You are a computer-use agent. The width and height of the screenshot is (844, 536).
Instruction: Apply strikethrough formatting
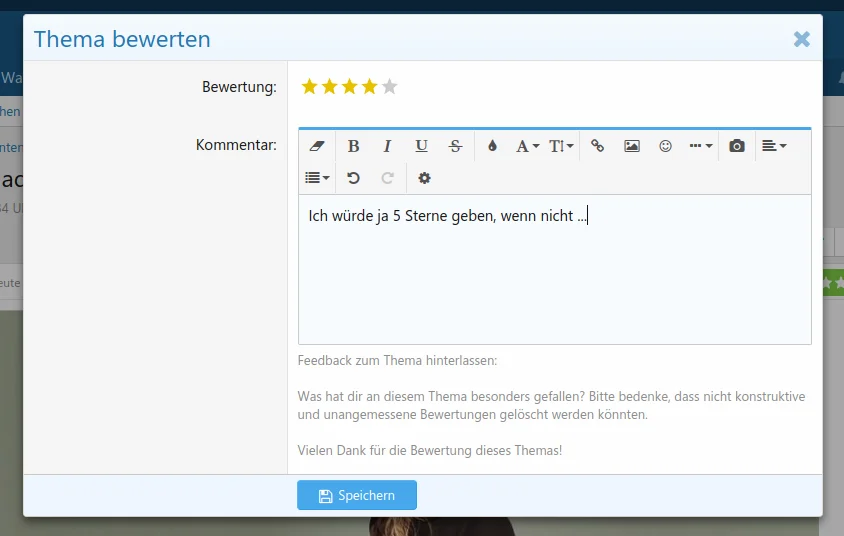point(455,146)
